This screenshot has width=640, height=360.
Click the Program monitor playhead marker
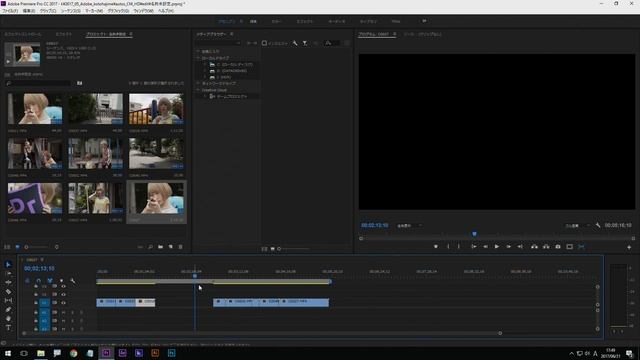point(474,233)
